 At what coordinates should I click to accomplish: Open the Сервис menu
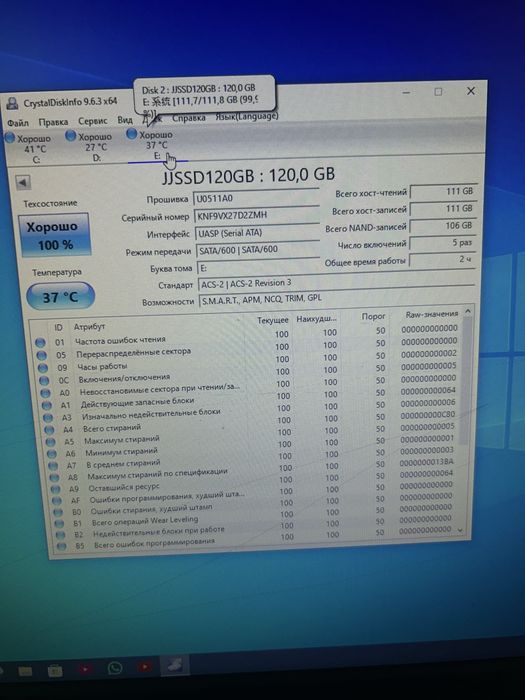93,121
